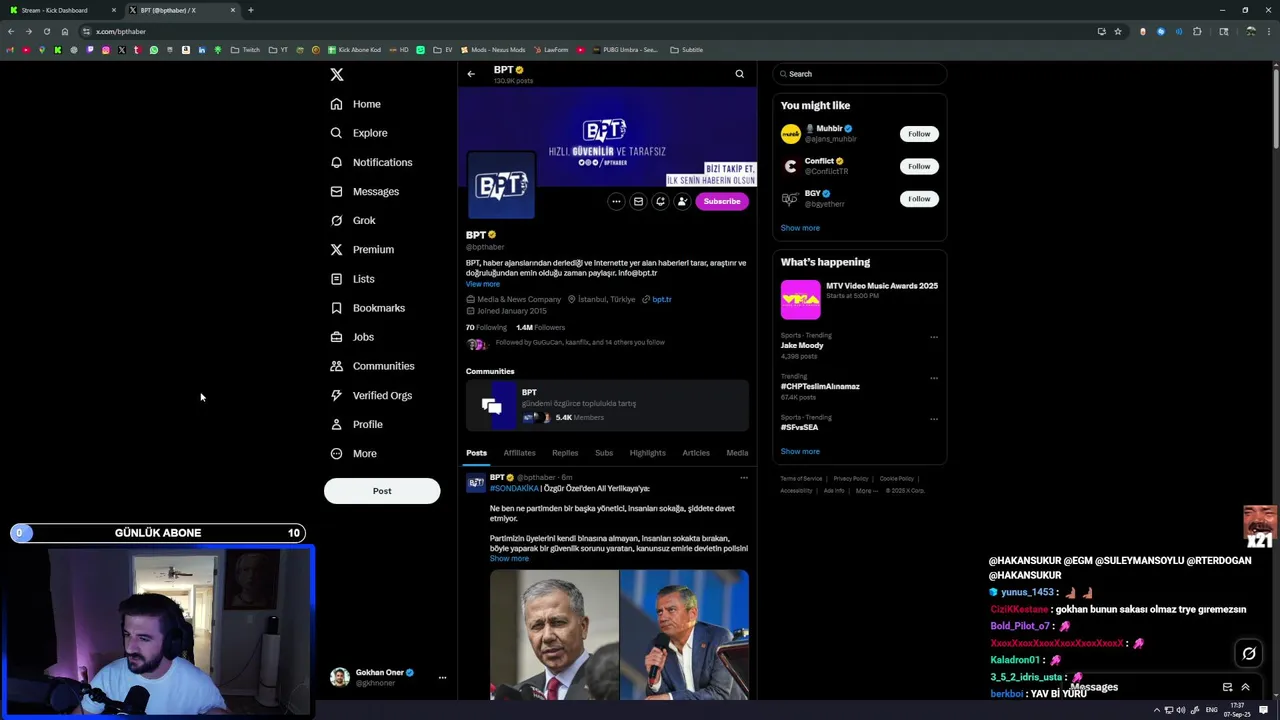
Task: Click the X logo in the sidebar
Action: tap(337, 75)
